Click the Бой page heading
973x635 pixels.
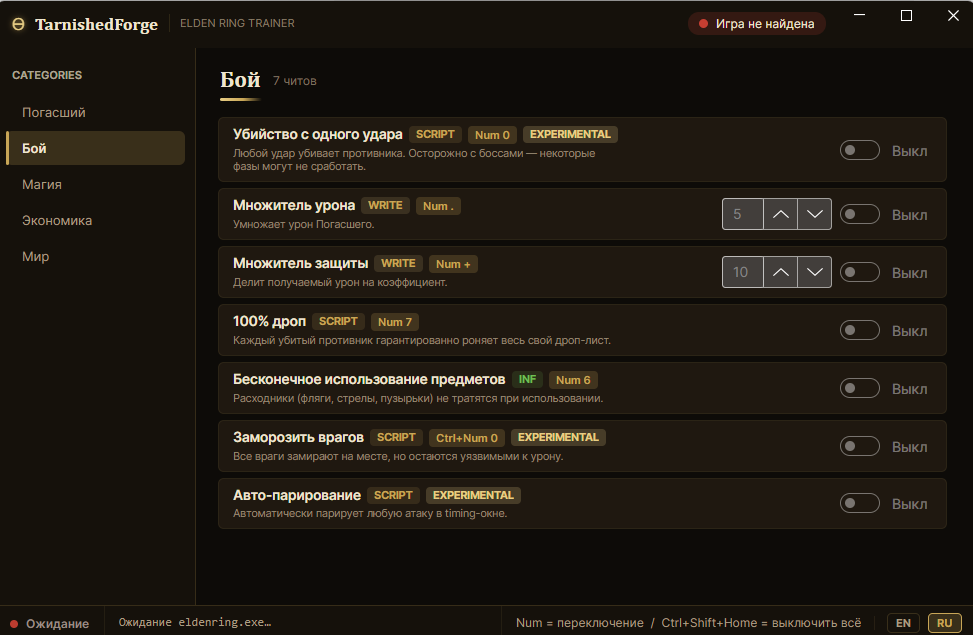[240, 80]
